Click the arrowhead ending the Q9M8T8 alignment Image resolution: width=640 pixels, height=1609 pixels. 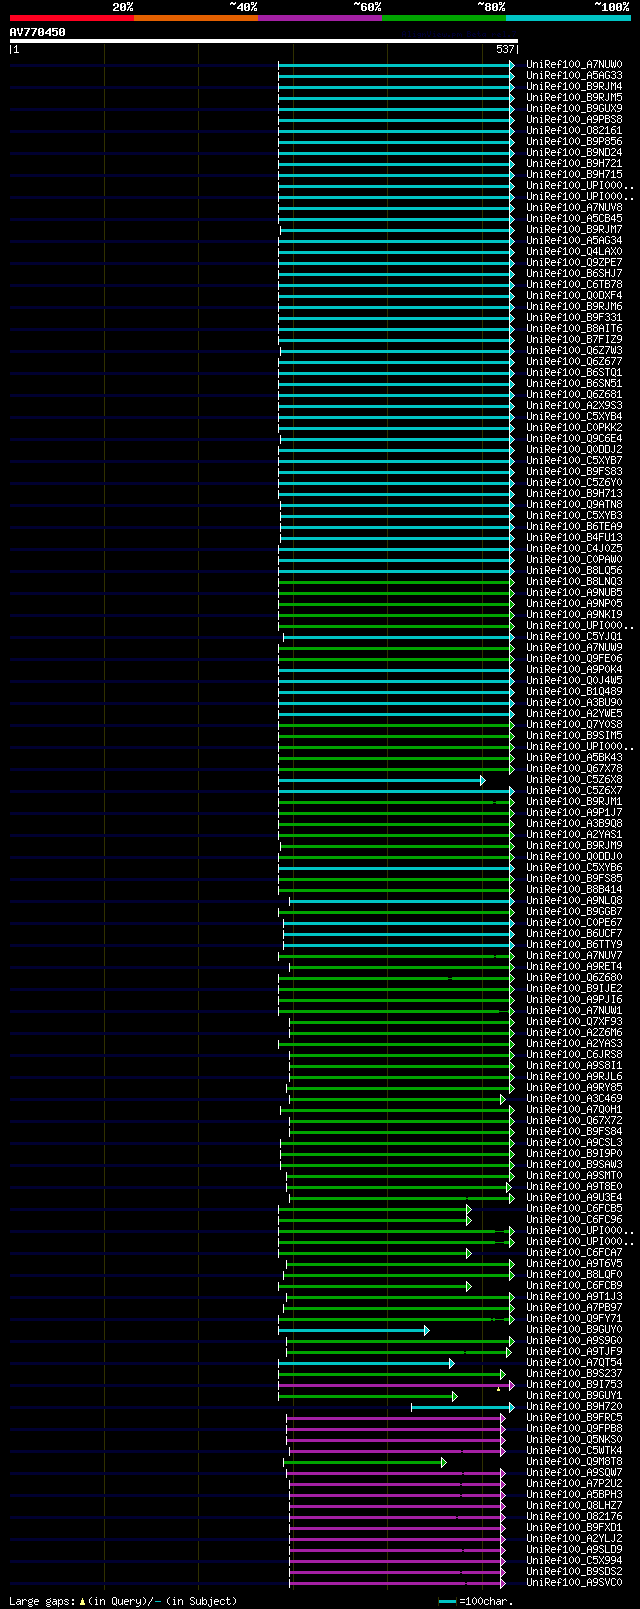click(x=444, y=1462)
